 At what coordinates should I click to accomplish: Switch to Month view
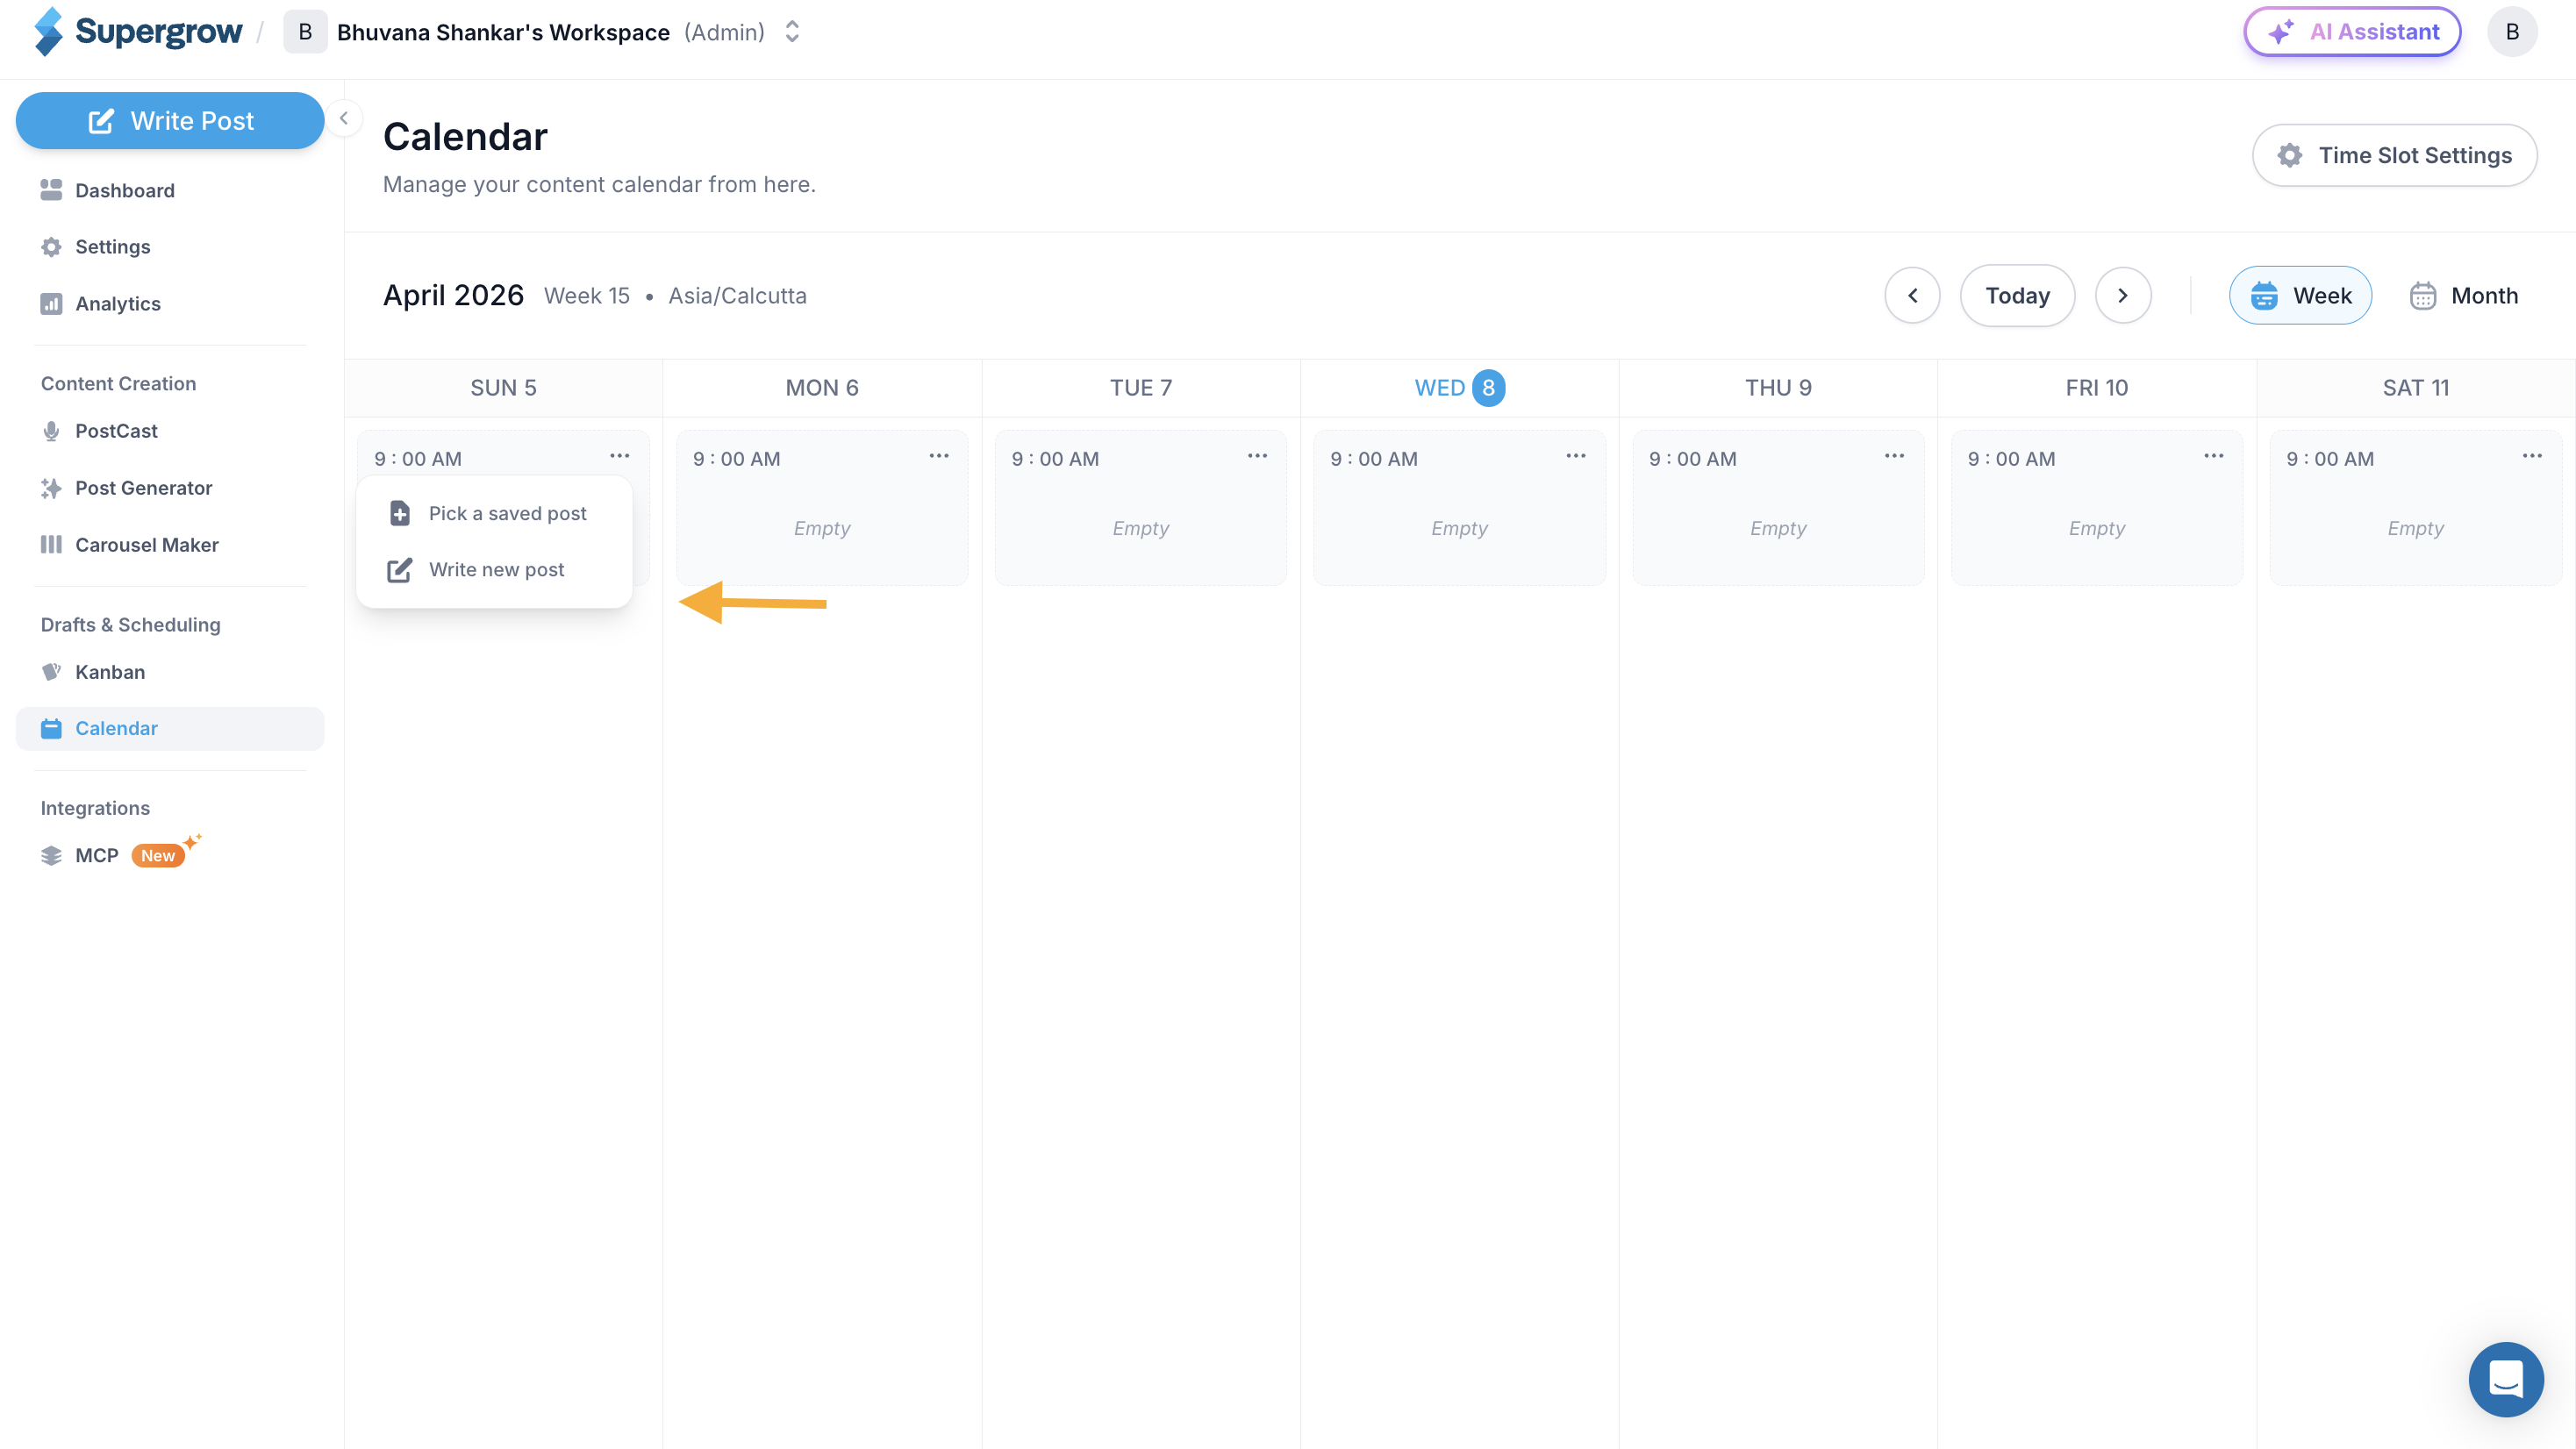pos(2464,296)
